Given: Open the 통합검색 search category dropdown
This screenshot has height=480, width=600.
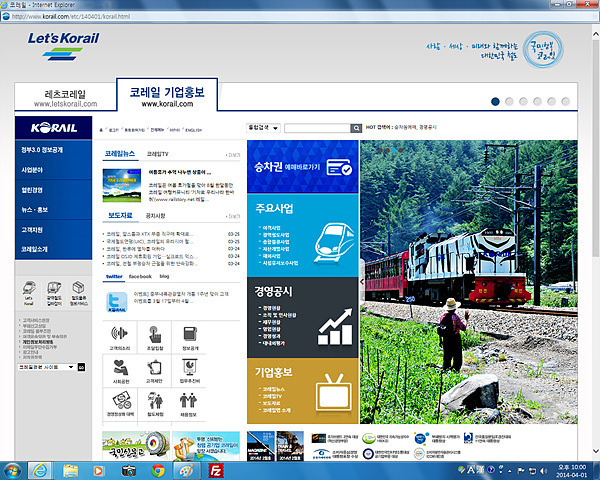Looking at the screenshot, I should (x=263, y=128).
